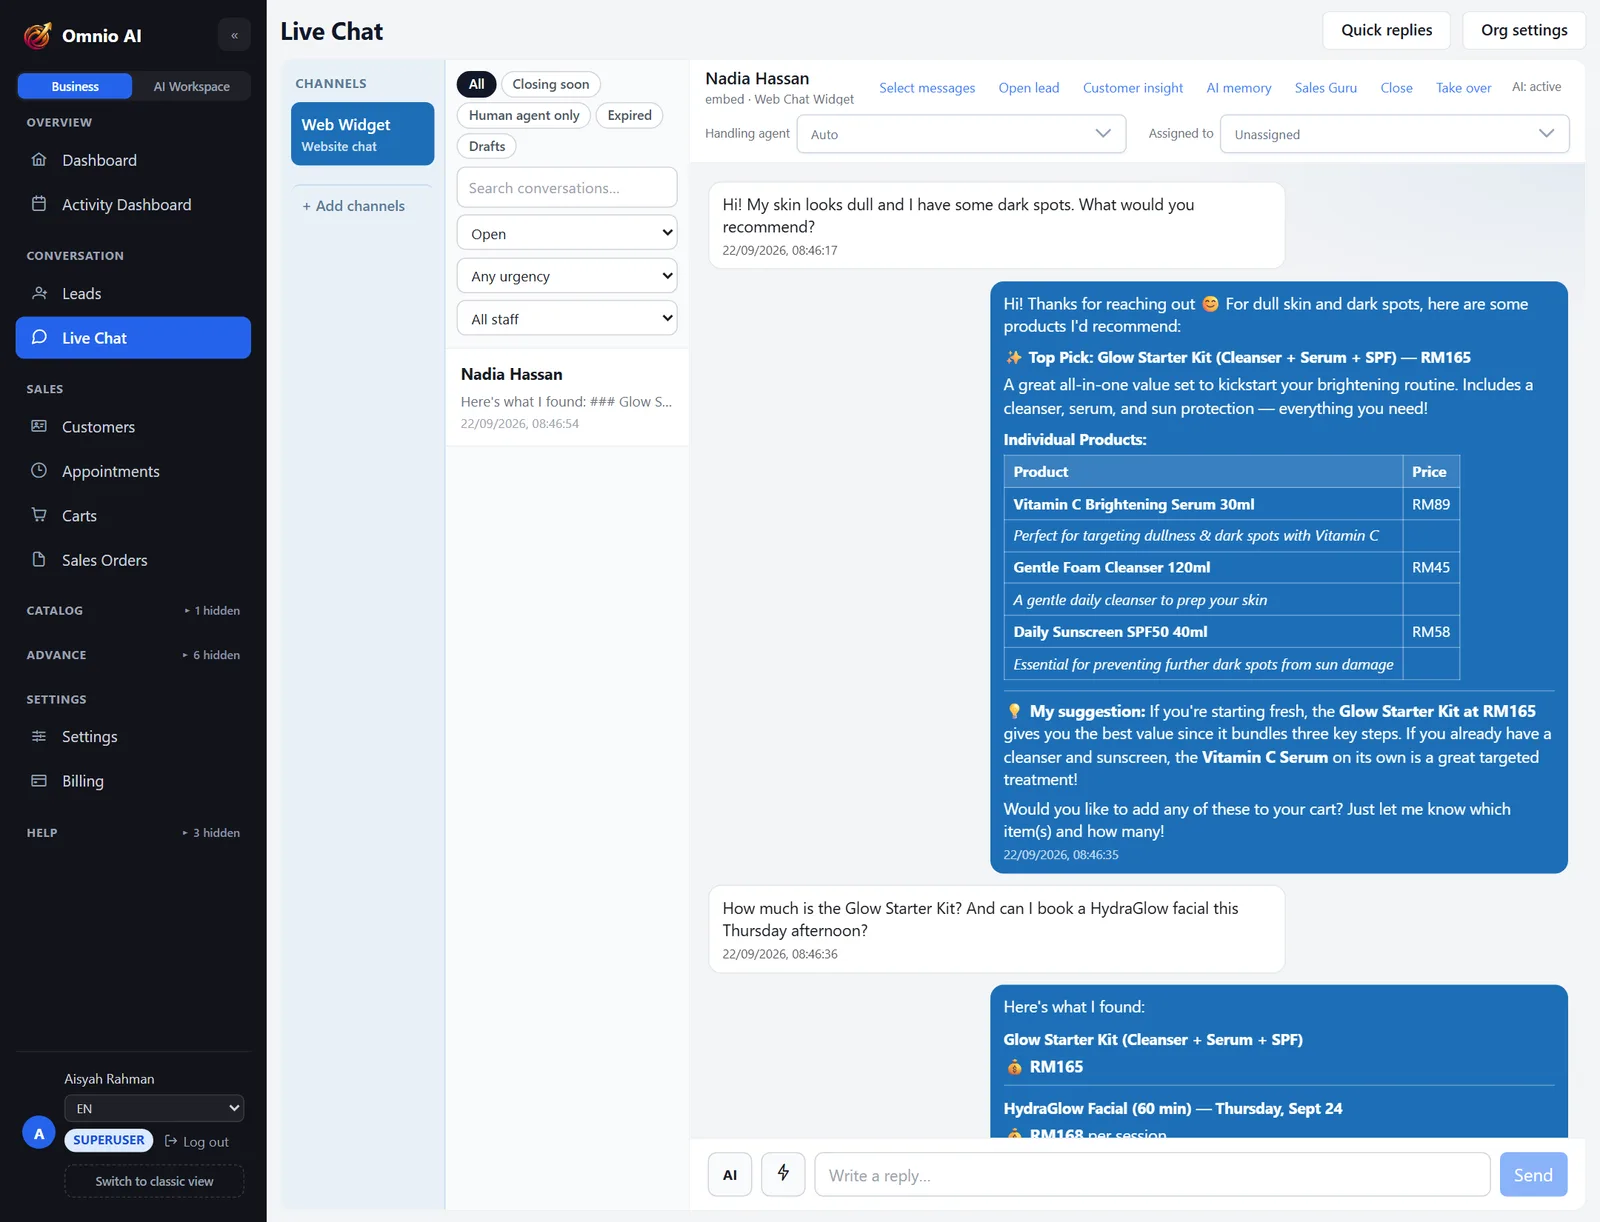Click the Sales Orders document icon
1600x1222 pixels.
39,559
